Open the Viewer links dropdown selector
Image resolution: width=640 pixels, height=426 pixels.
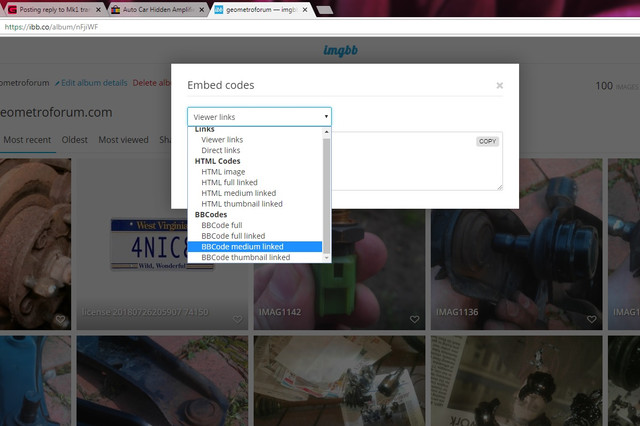tap(259, 117)
